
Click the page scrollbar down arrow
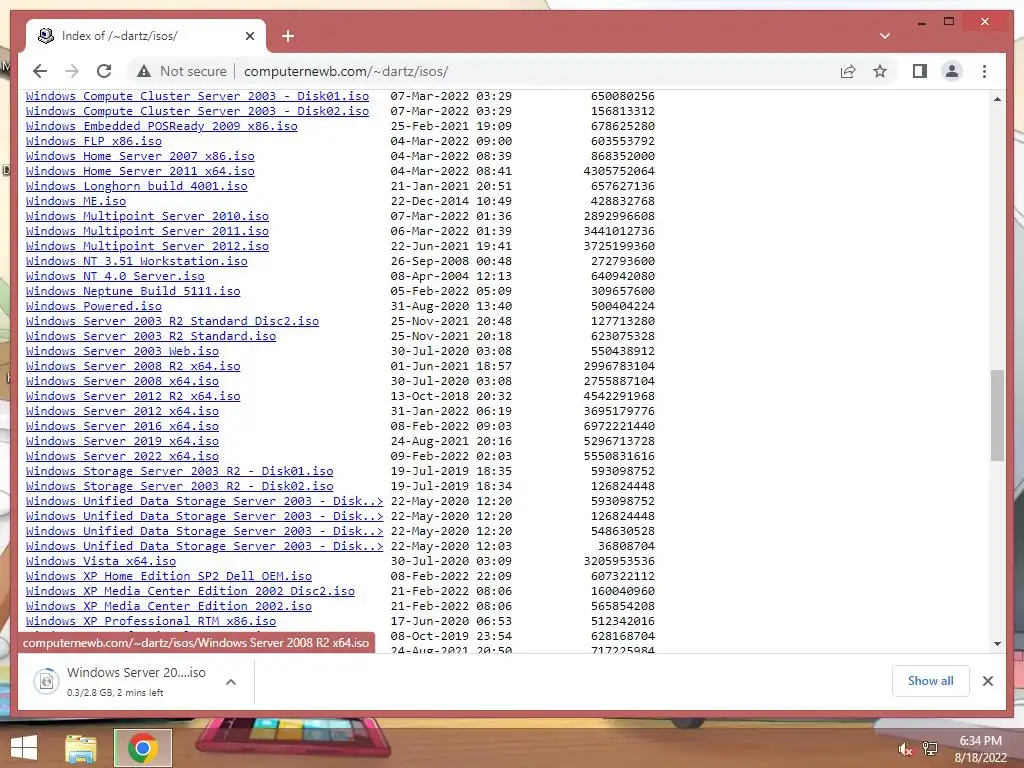[997, 644]
